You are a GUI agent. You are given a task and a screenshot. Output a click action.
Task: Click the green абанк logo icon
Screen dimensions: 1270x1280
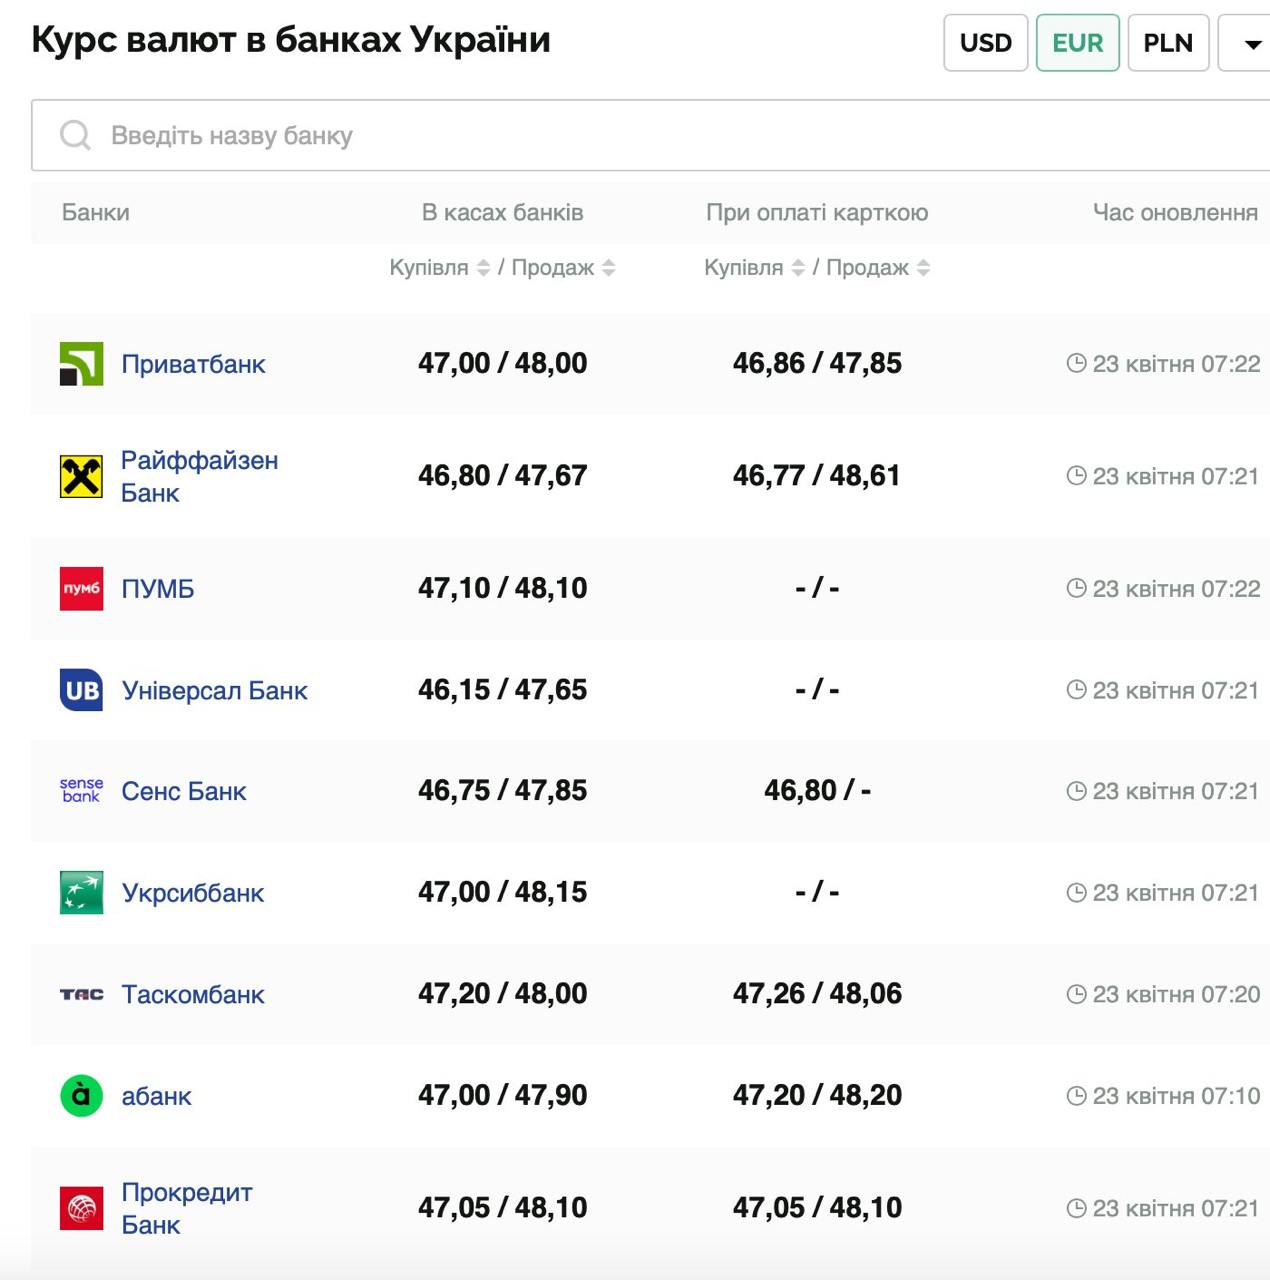pos(81,1096)
